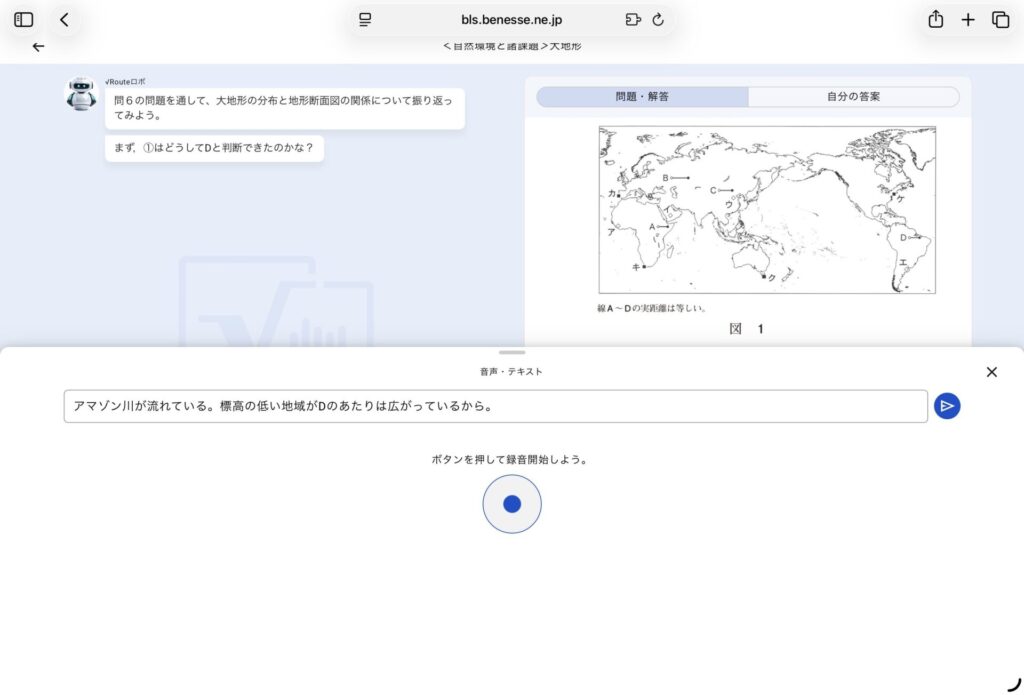The image size is (1024, 695).
Task: Click the answer text field about アマゾン川
Action: pyautogui.click(x=495, y=406)
